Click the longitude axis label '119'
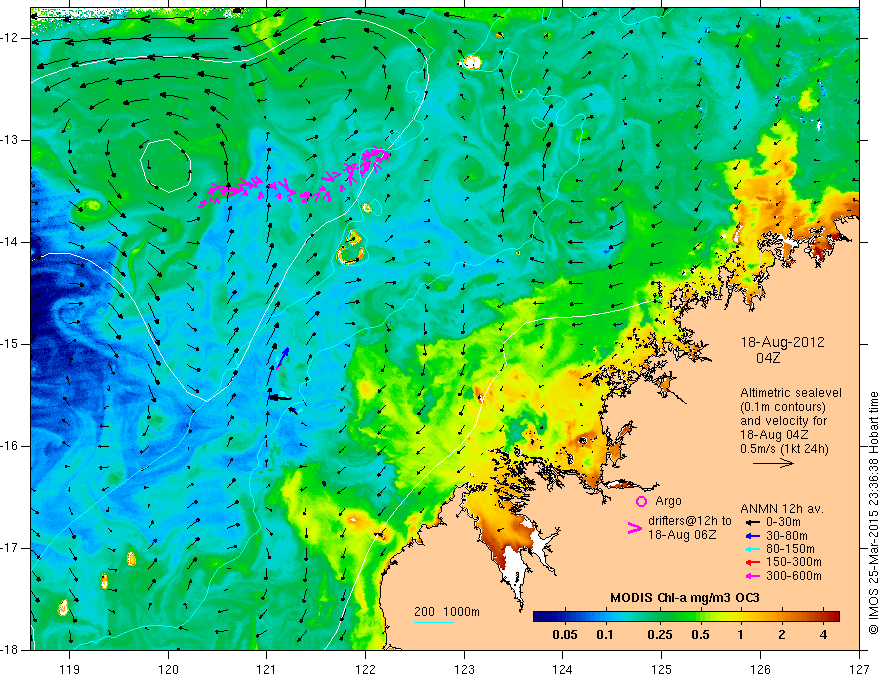This screenshot has height=680, width=880. click(70, 669)
